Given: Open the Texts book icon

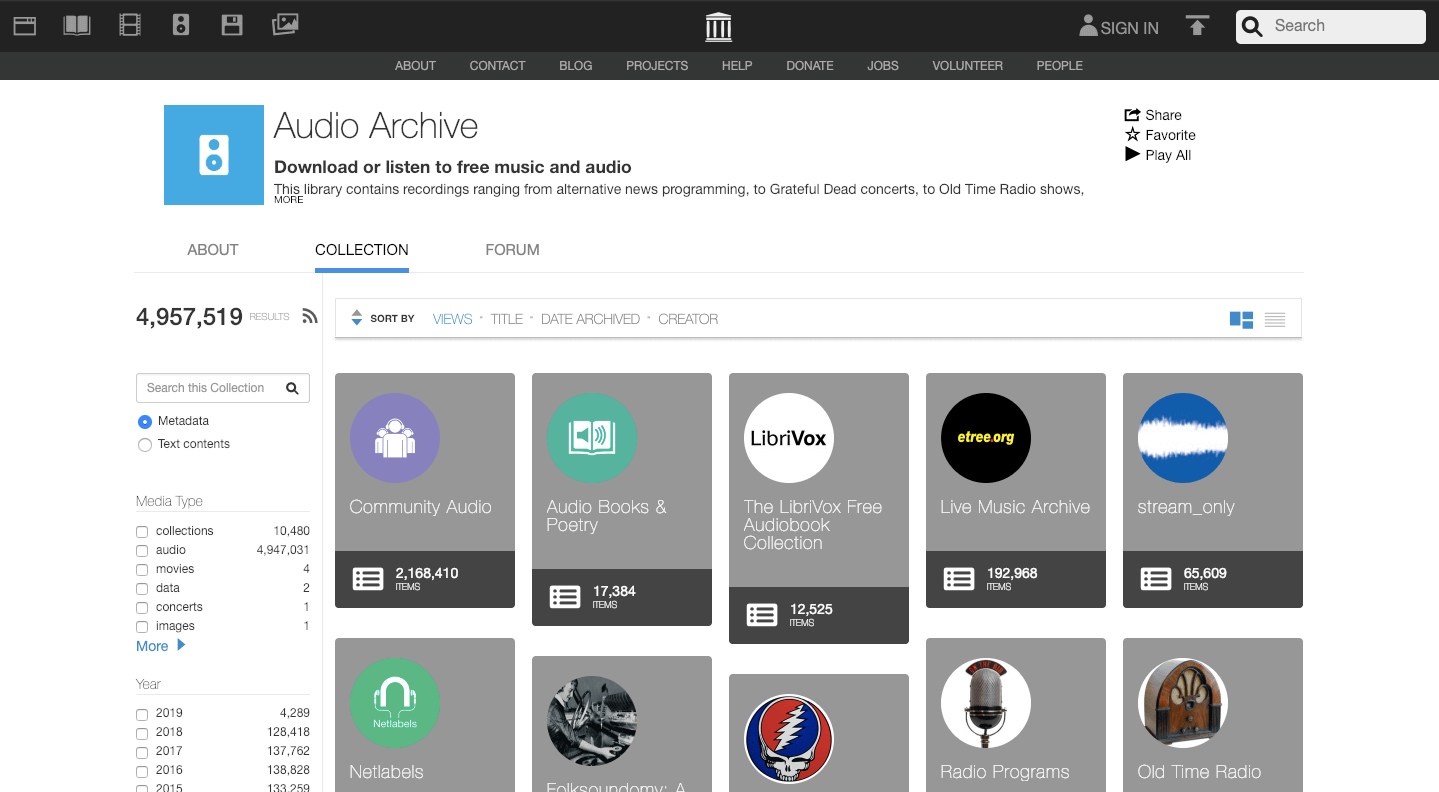Looking at the screenshot, I should 77,25.
